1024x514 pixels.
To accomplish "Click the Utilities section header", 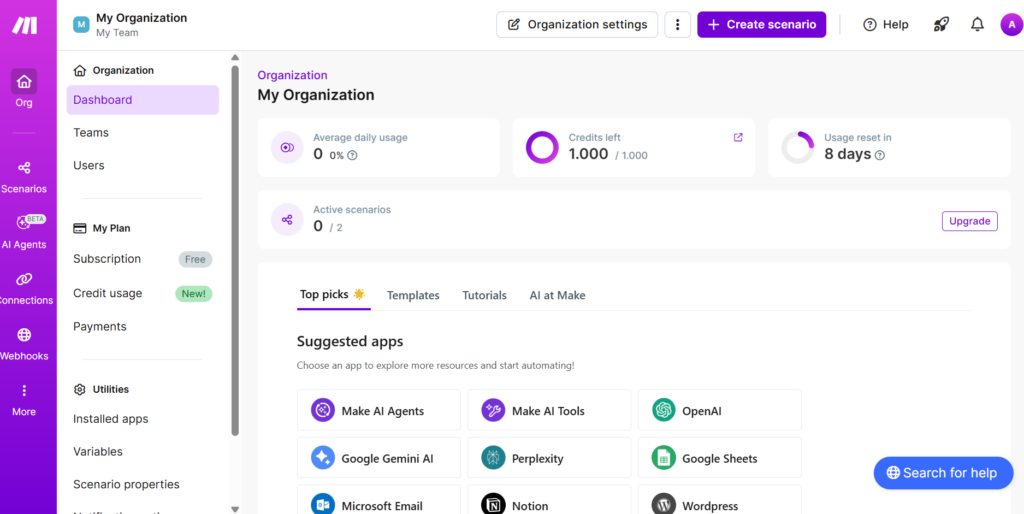I will point(101,389).
